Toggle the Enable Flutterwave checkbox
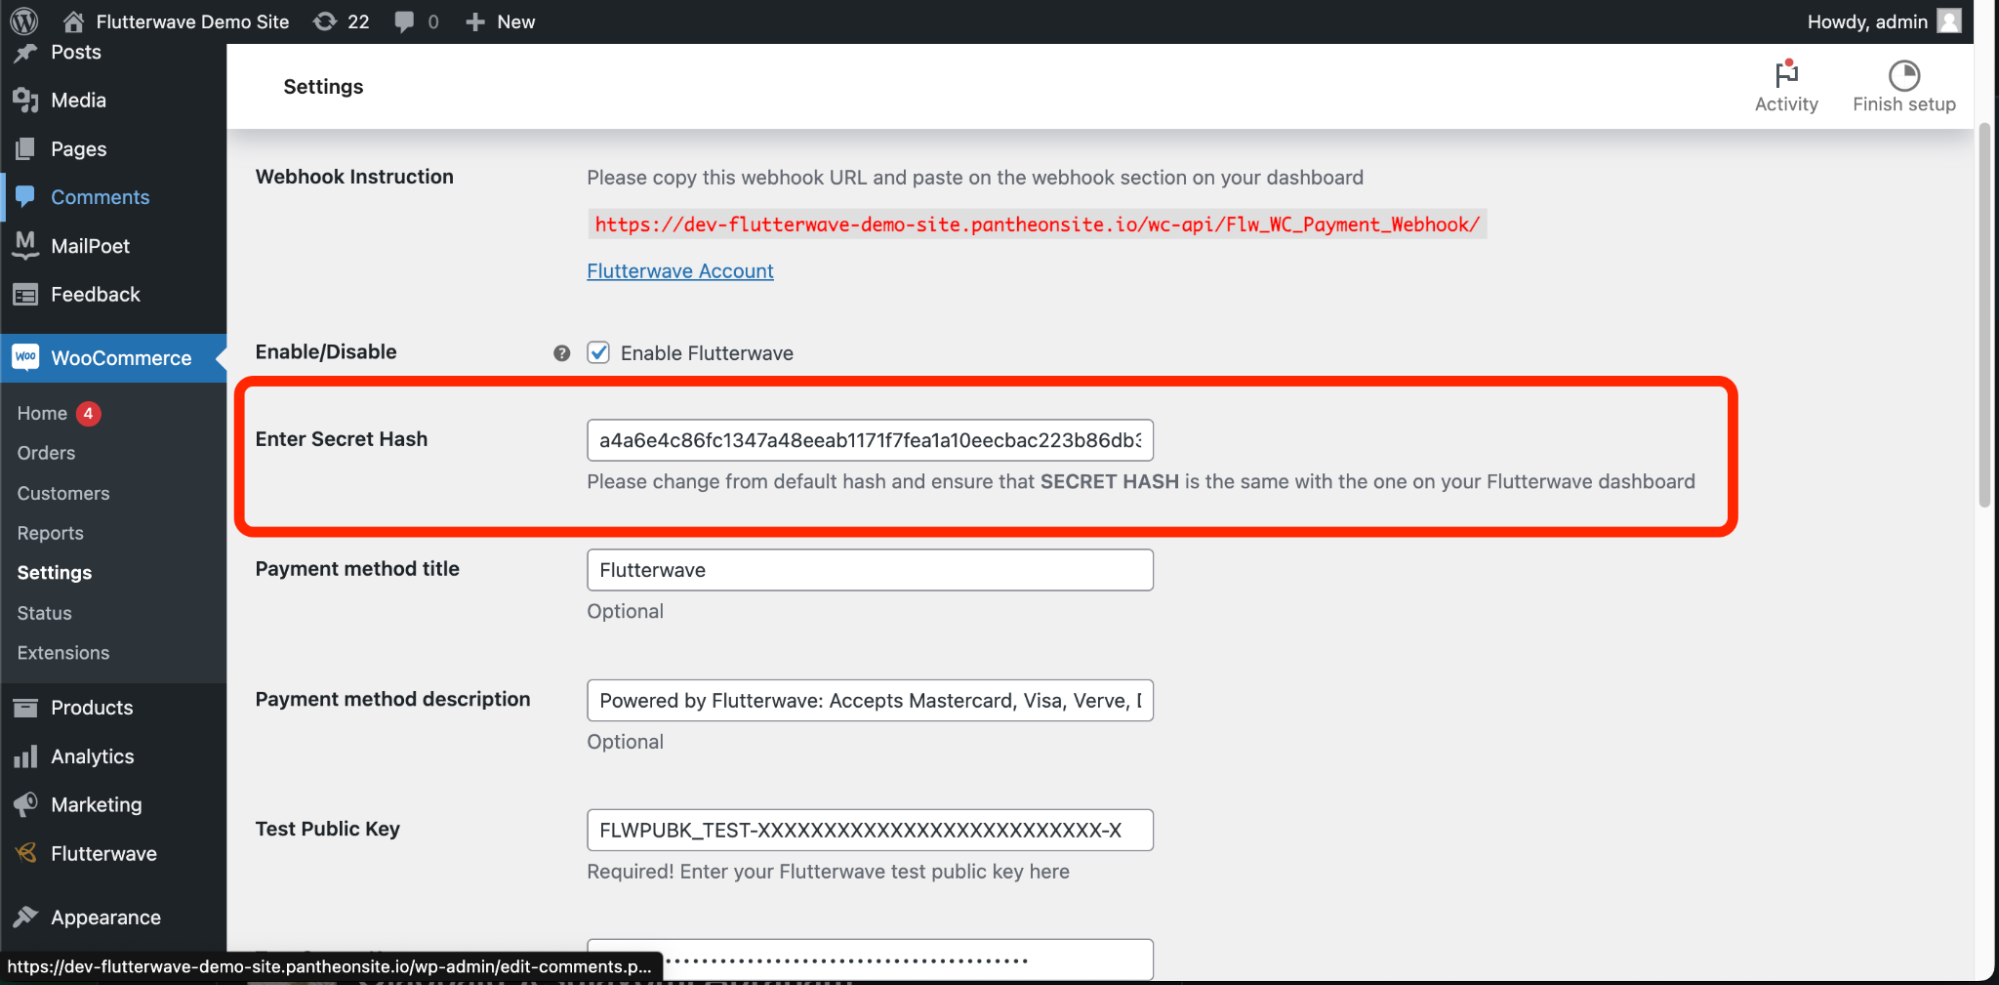Viewport: 1999px width, 985px height. [598, 352]
